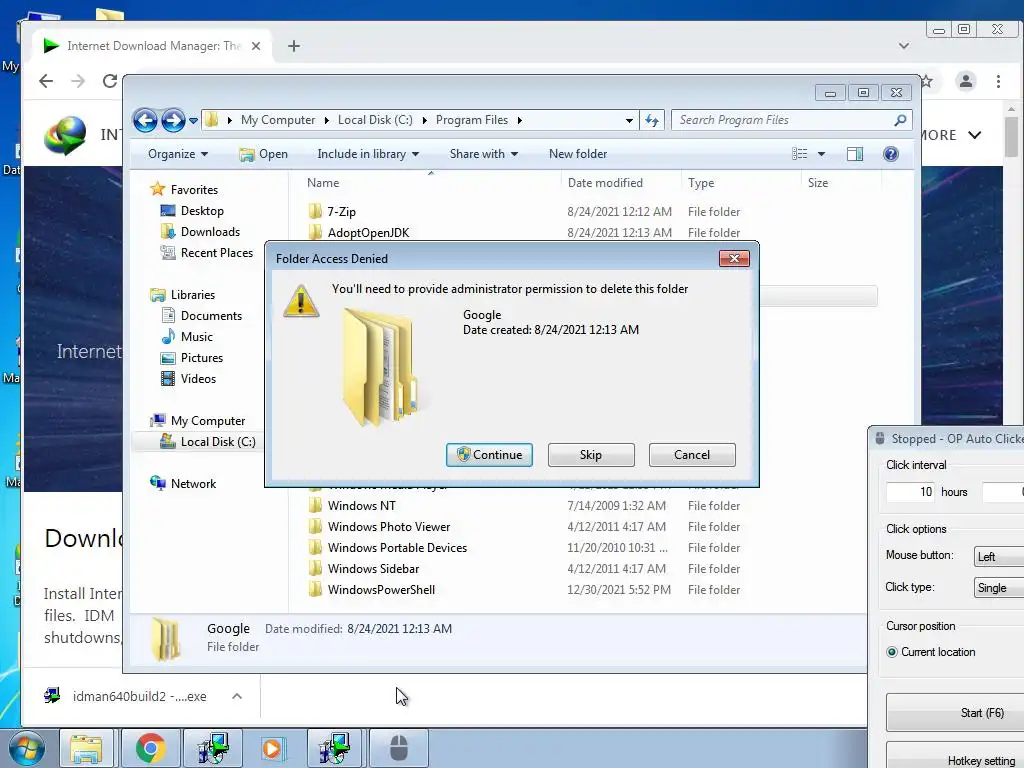Open Chrome profile avatar icon
Image resolution: width=1024 pixels, height=768 pixels.
pyautogui.click(x=965, y=81)
